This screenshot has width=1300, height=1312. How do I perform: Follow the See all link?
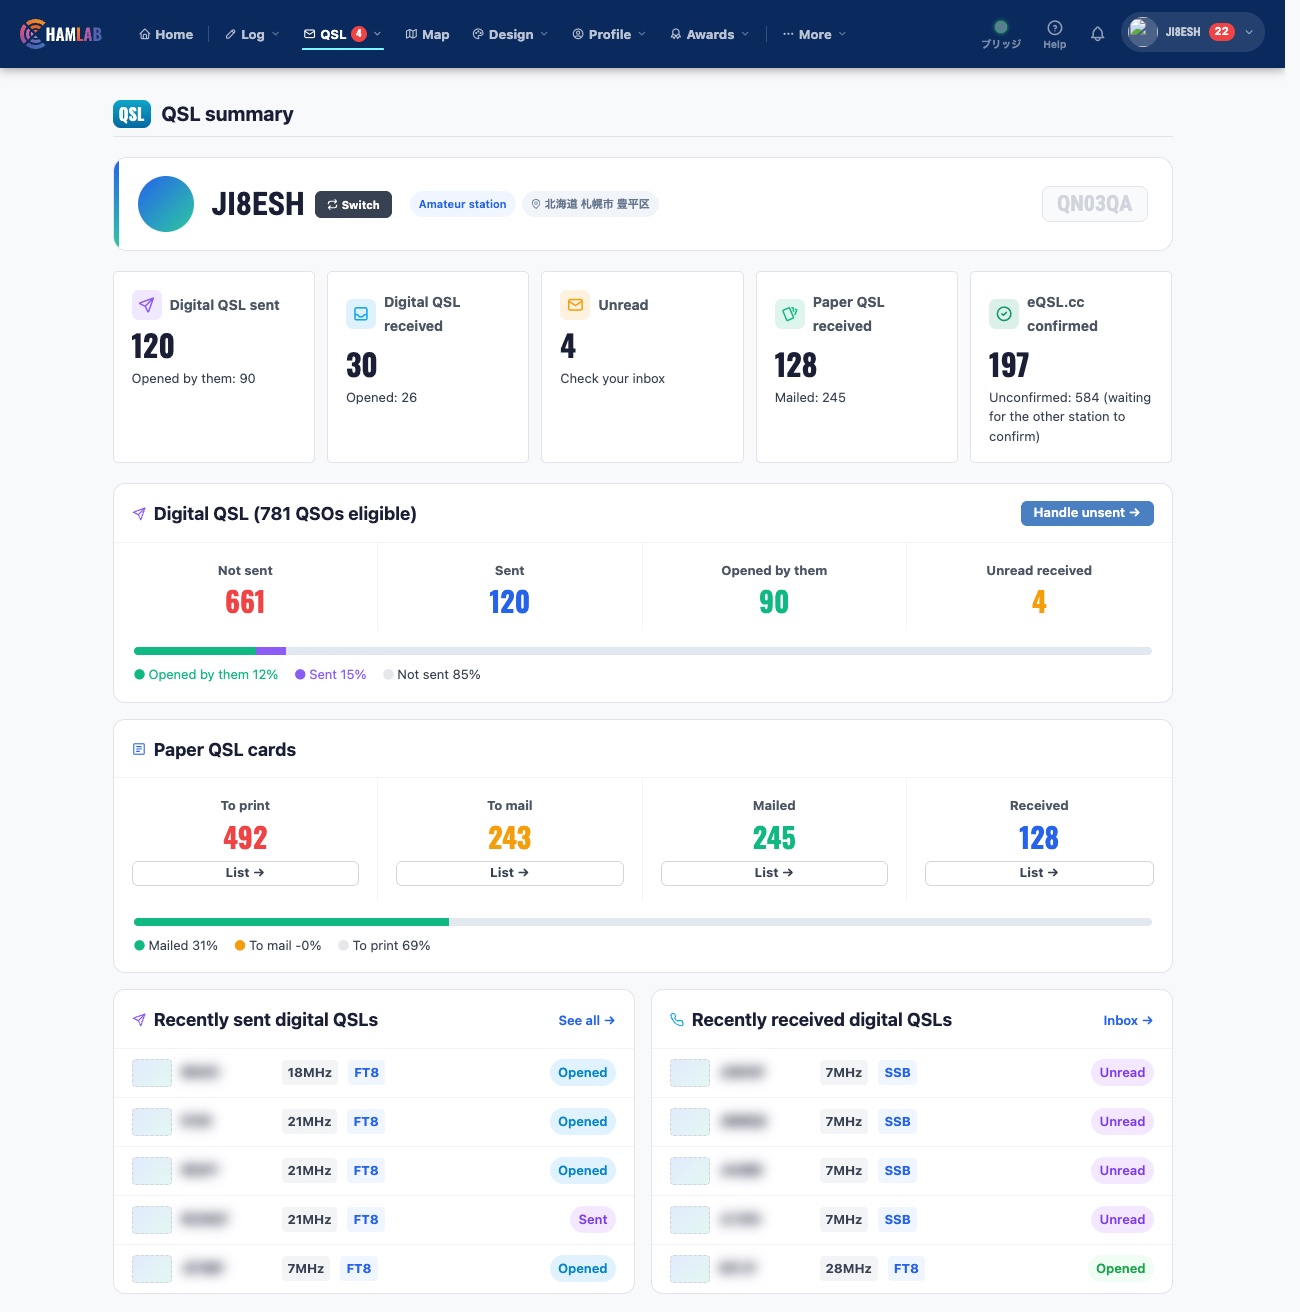(586, 1020)
